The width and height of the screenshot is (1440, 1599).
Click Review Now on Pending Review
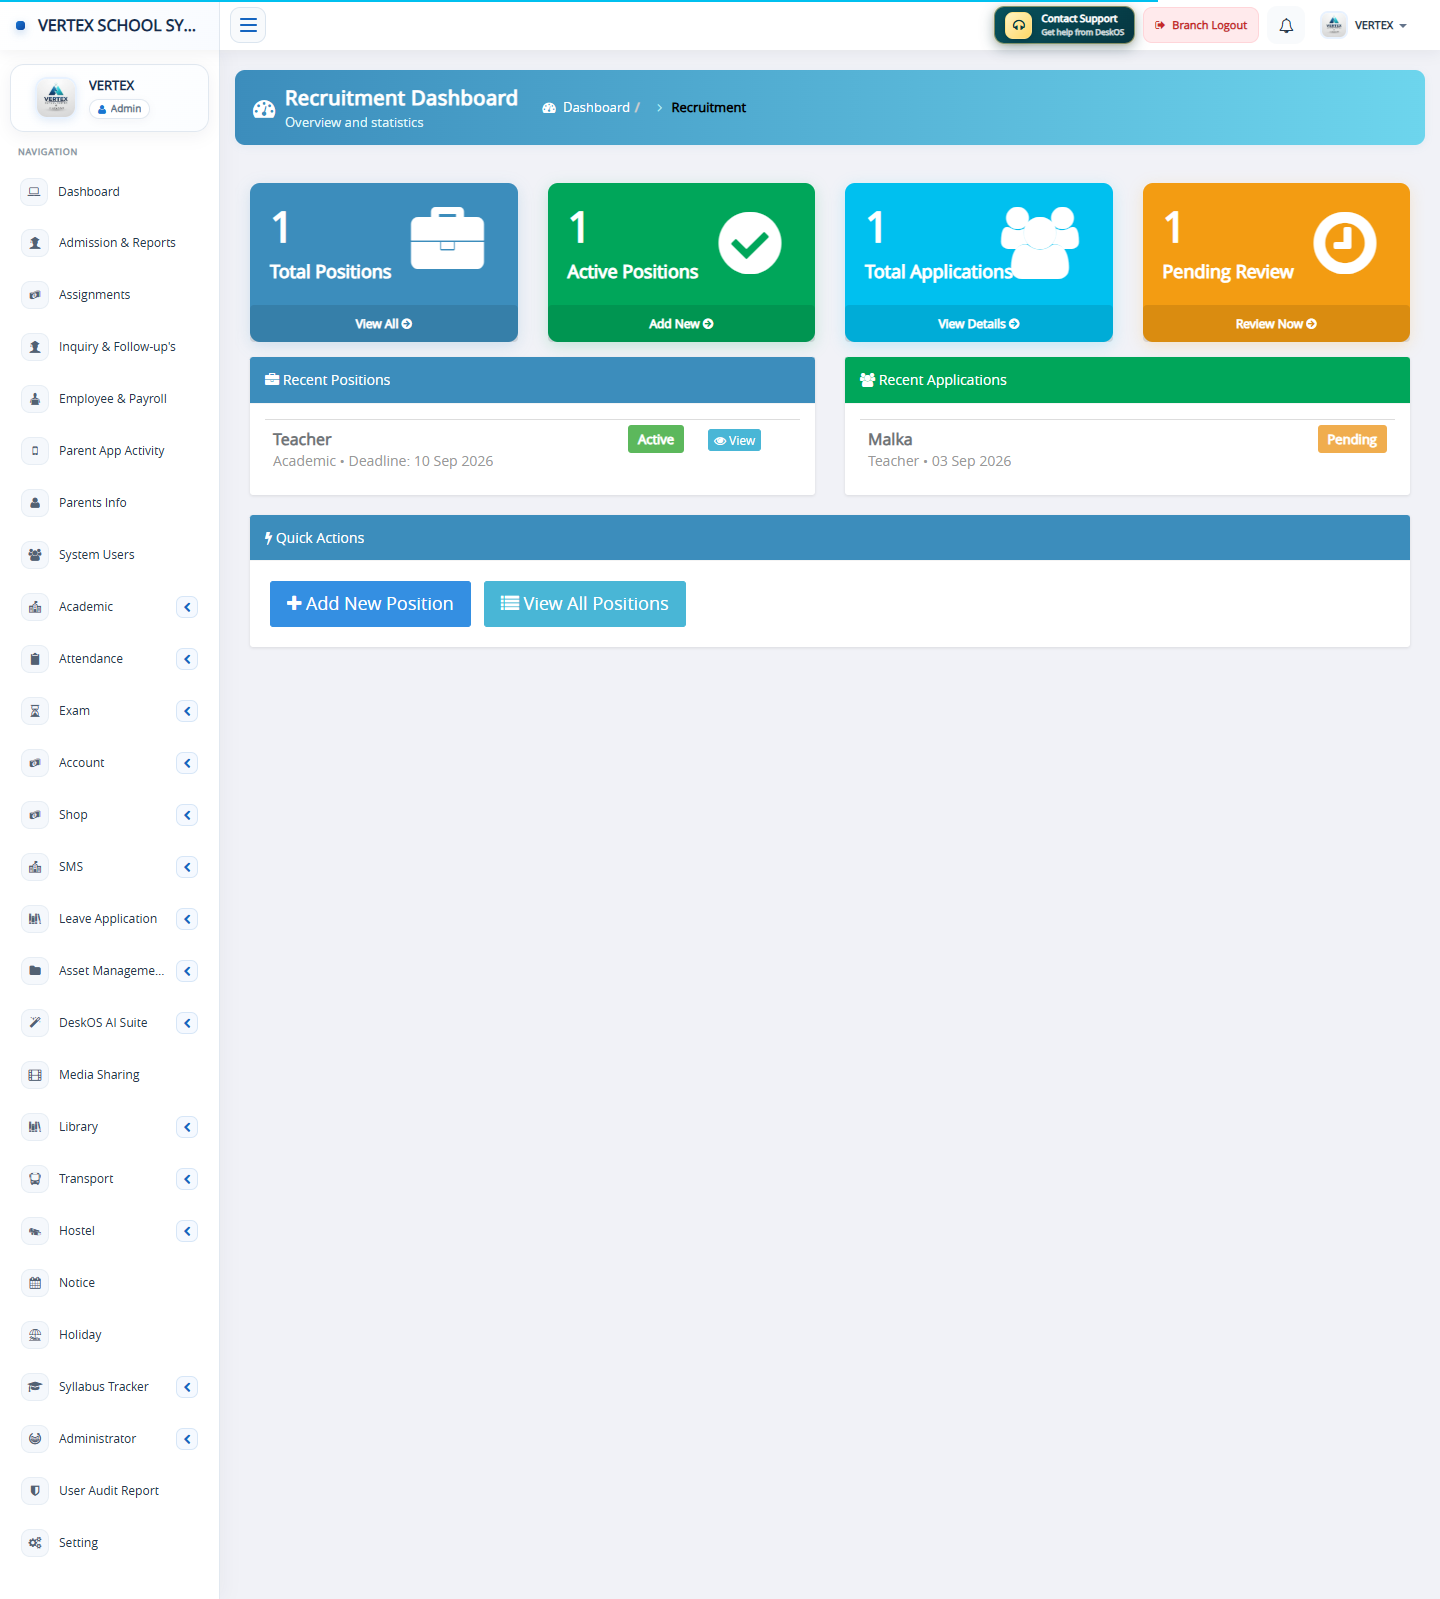1276,324
